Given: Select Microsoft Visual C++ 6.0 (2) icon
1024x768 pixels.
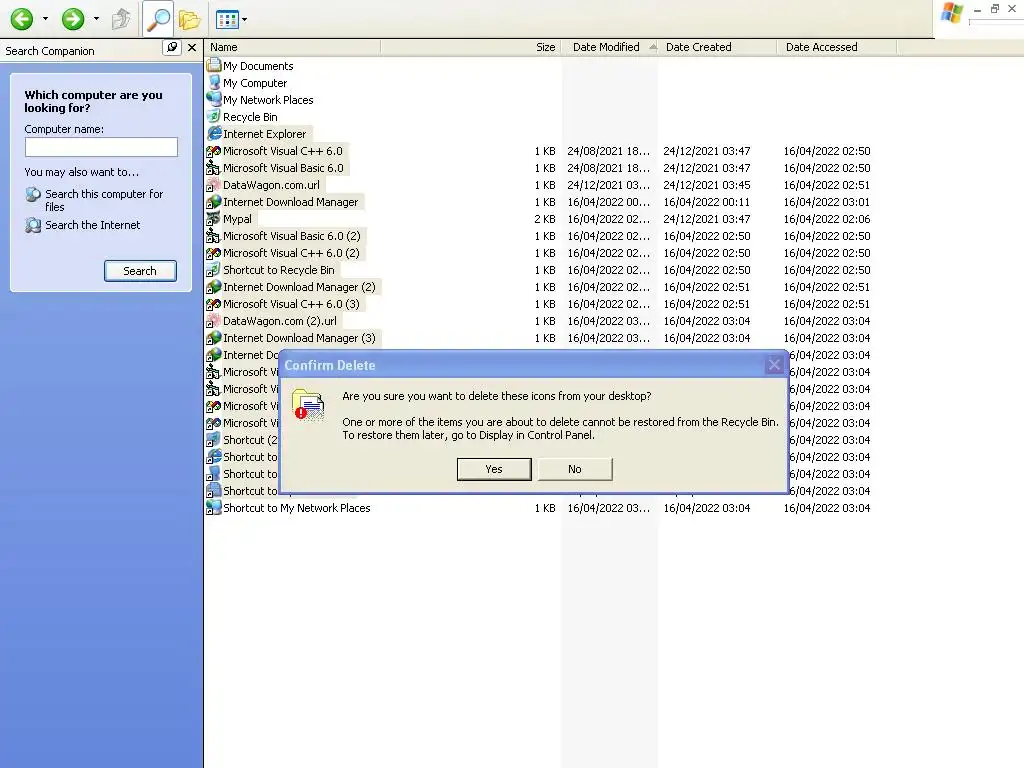Looking at the screenshot, I should click(x=214, y=253).
